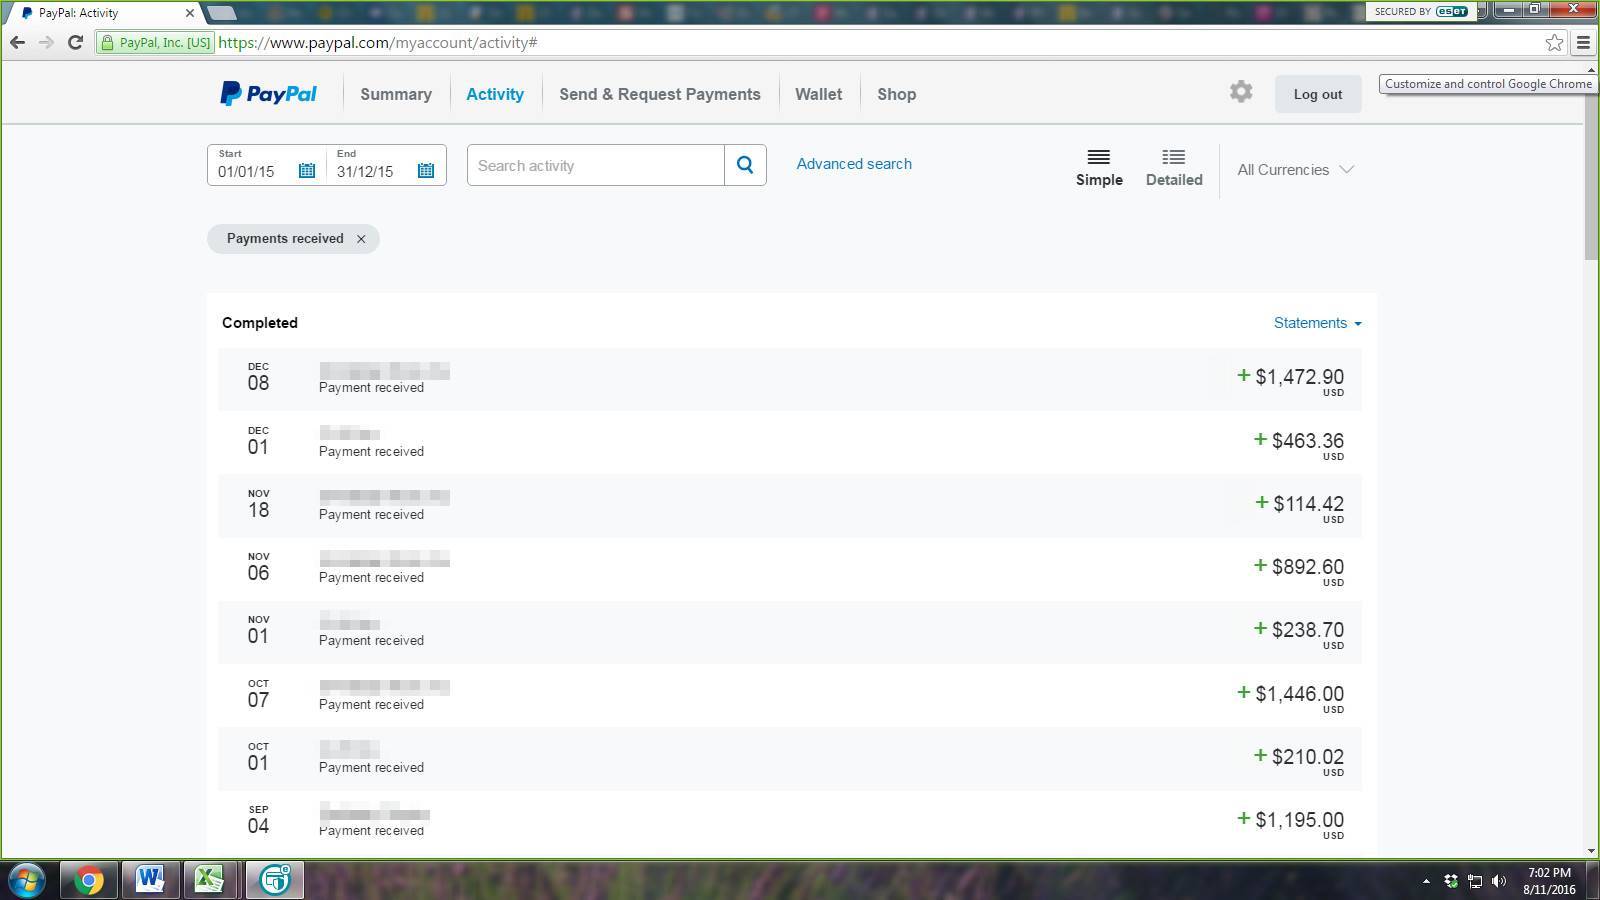Open the Advanced search link

tap(854, 164)
